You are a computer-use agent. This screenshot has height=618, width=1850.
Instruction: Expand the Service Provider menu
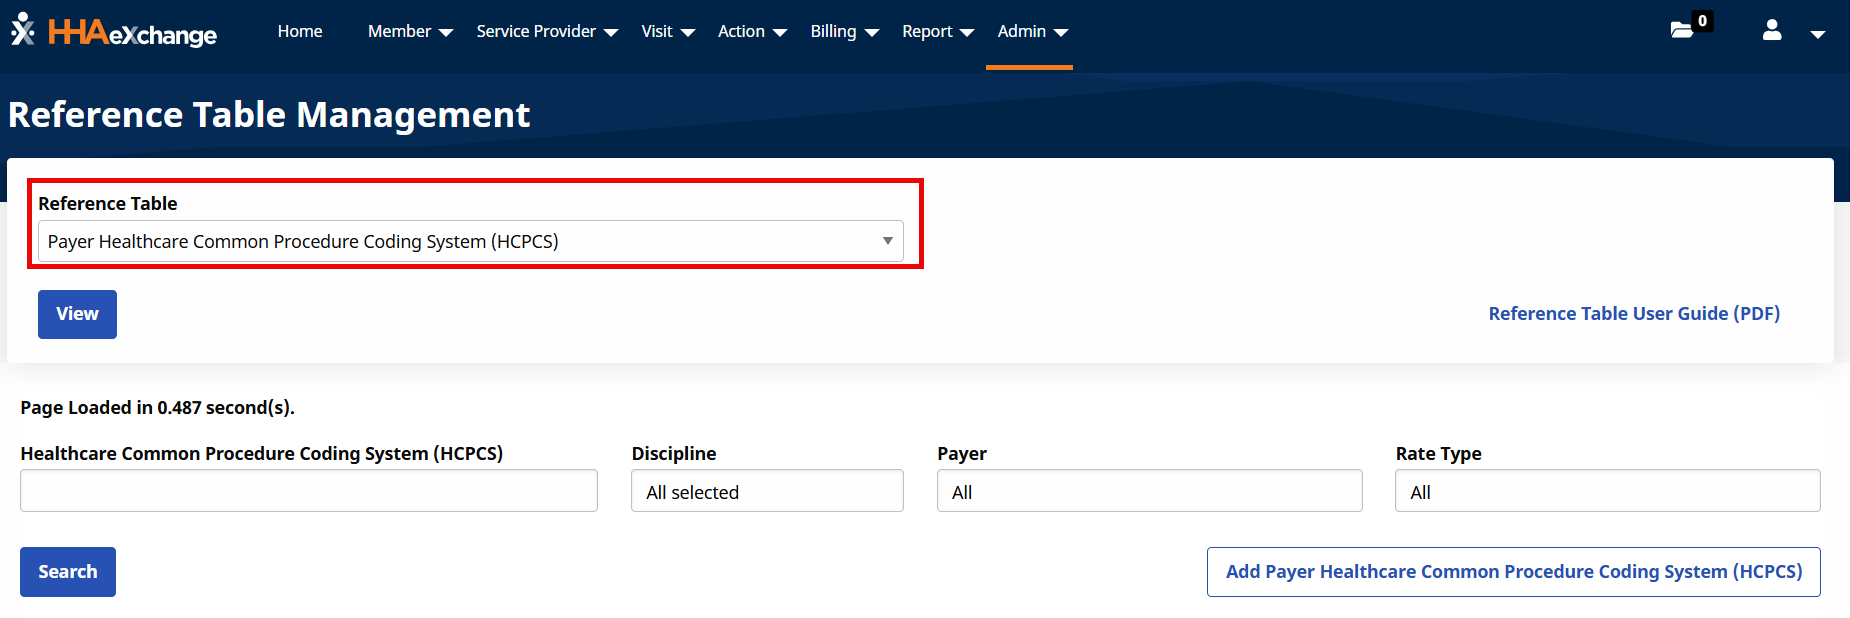546,31
